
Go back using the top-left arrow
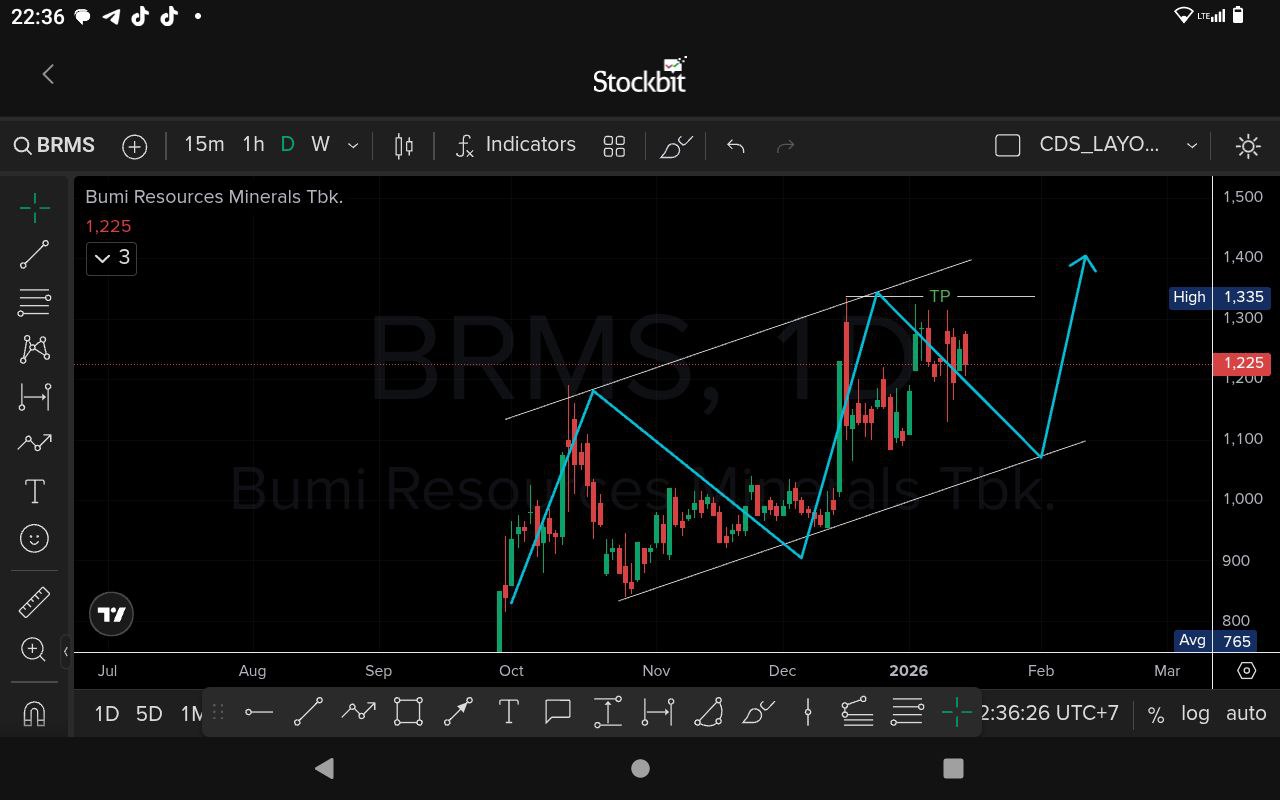click(x=48, y=74)
